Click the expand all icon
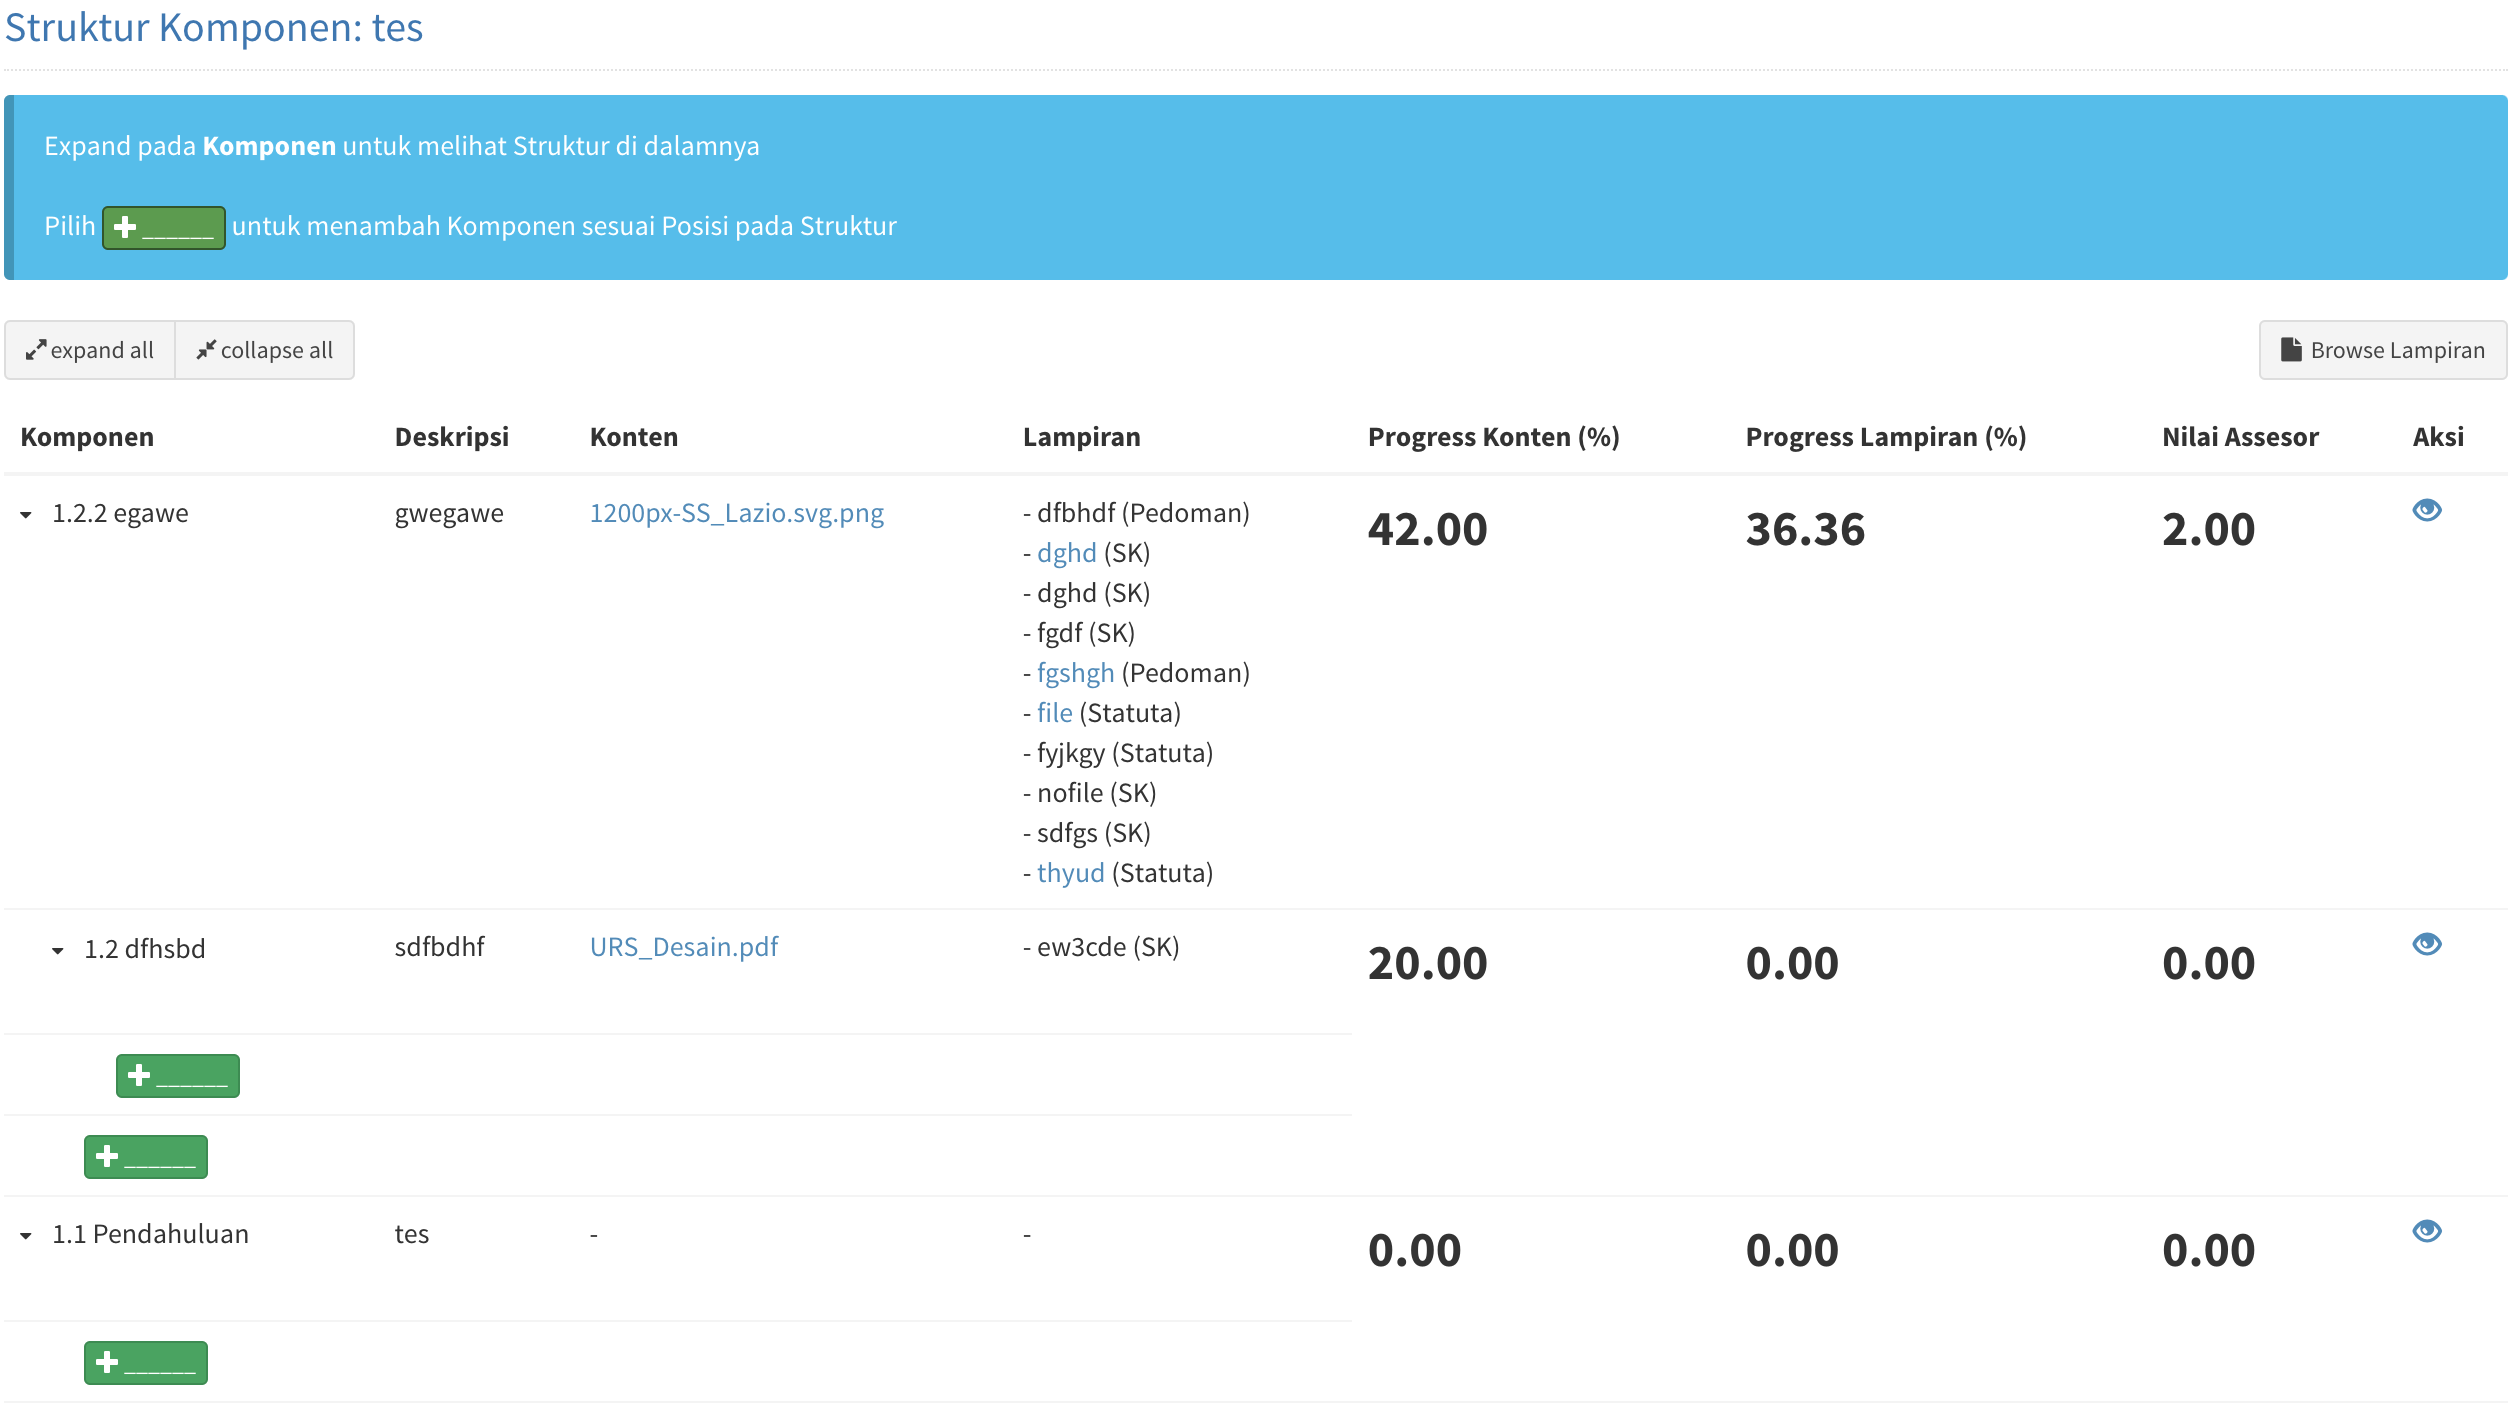This screenshot has width=2518, height=1408. [x=37, y=349]
